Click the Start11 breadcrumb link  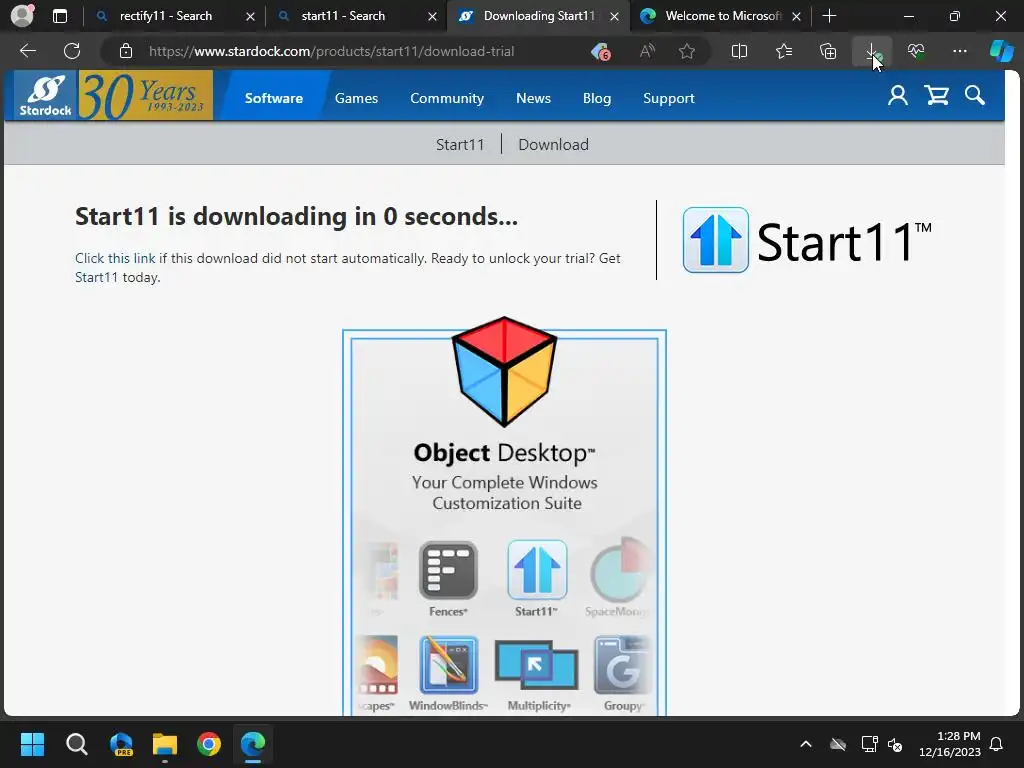coord(460,144)
